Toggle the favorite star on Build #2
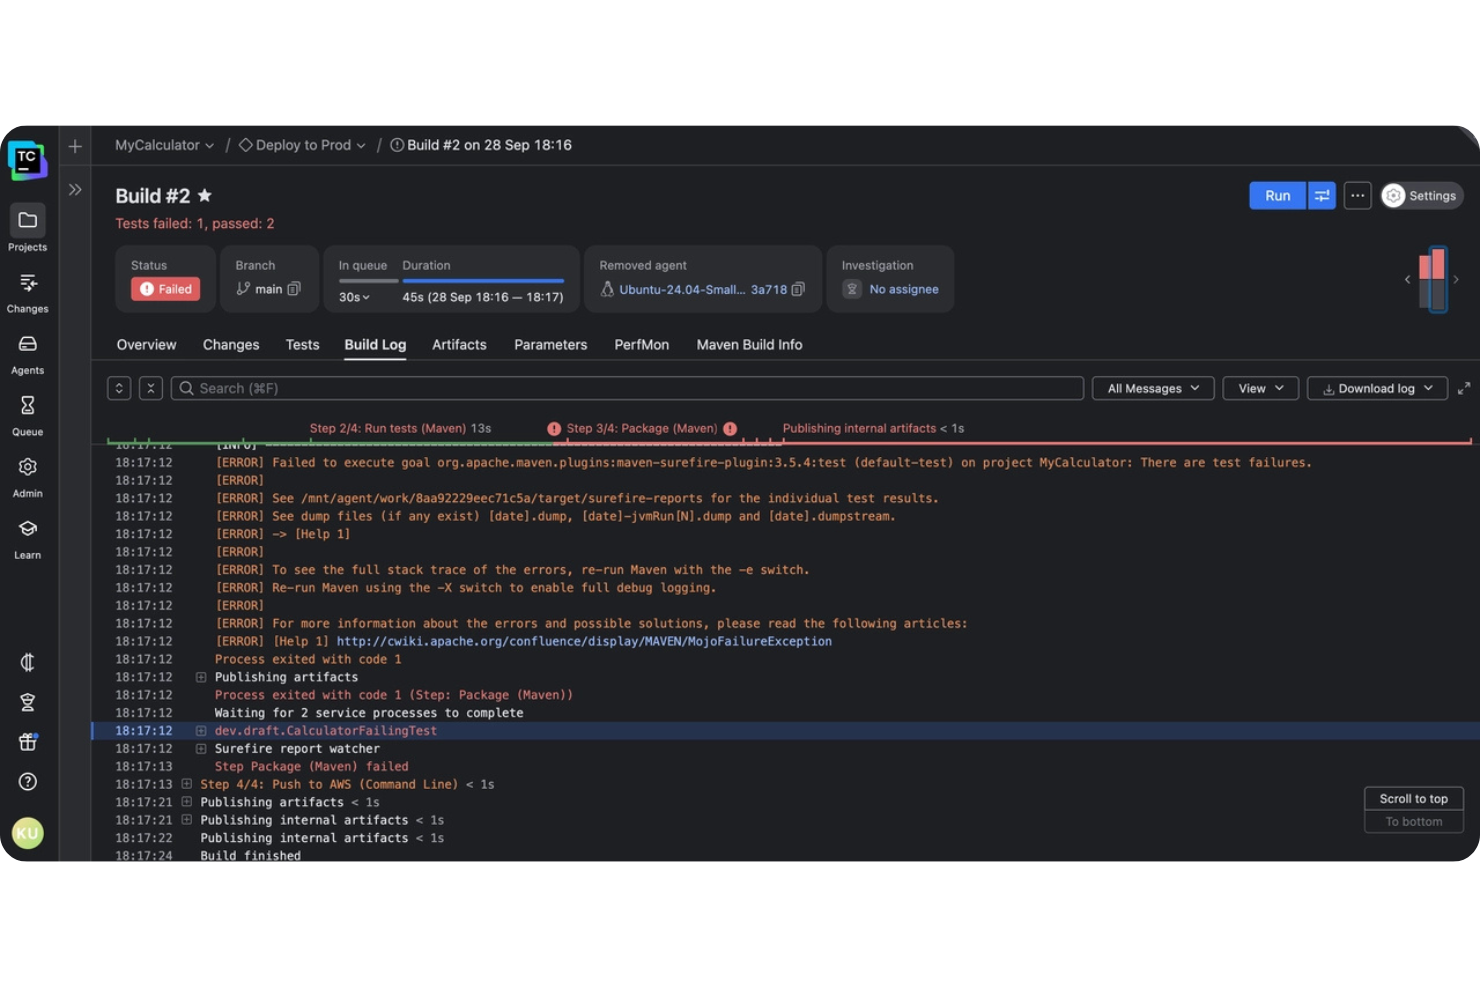1480x987 pixels. coord(204,195)
